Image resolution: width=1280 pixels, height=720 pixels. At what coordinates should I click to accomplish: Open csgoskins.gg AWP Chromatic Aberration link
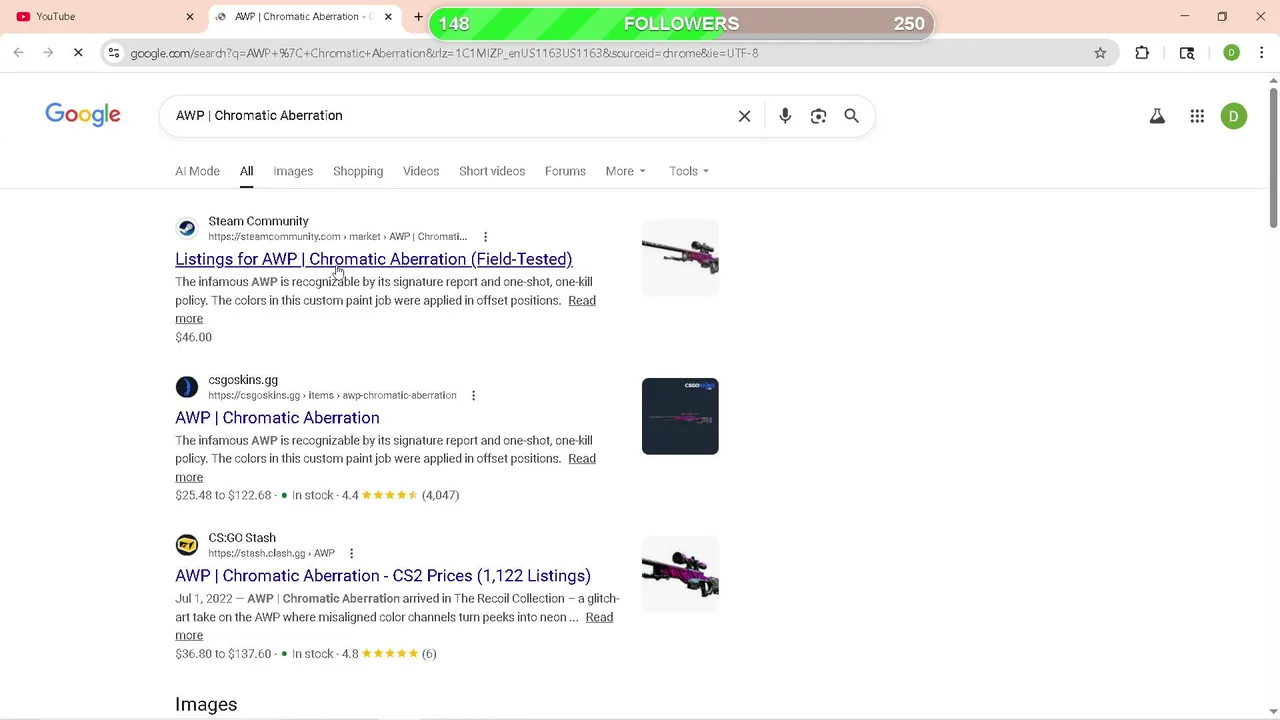coord(277,418)
